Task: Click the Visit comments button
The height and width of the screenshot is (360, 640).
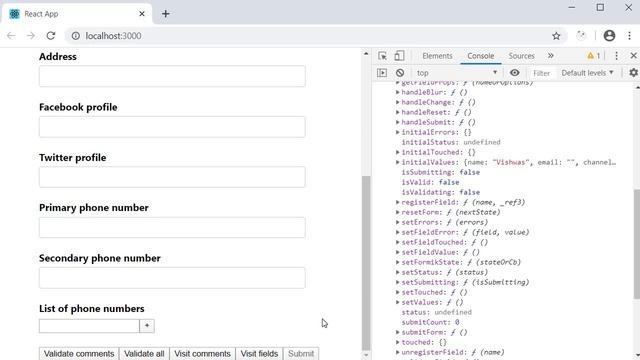Action: [x=202, y=353]
